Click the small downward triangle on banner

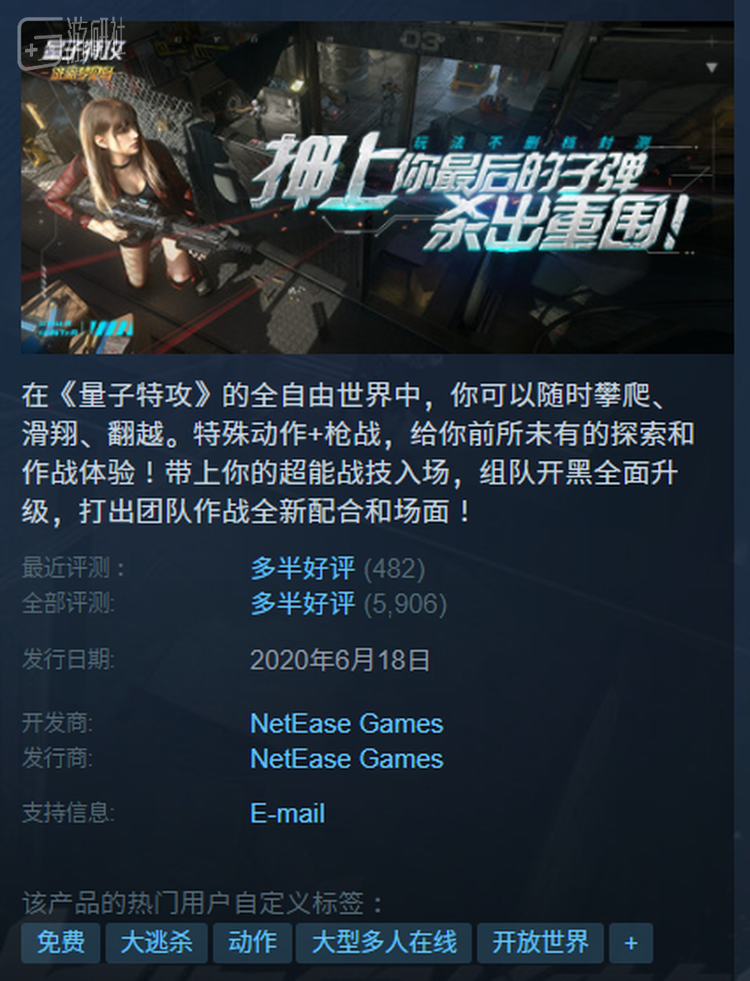(x=711, y=67)
